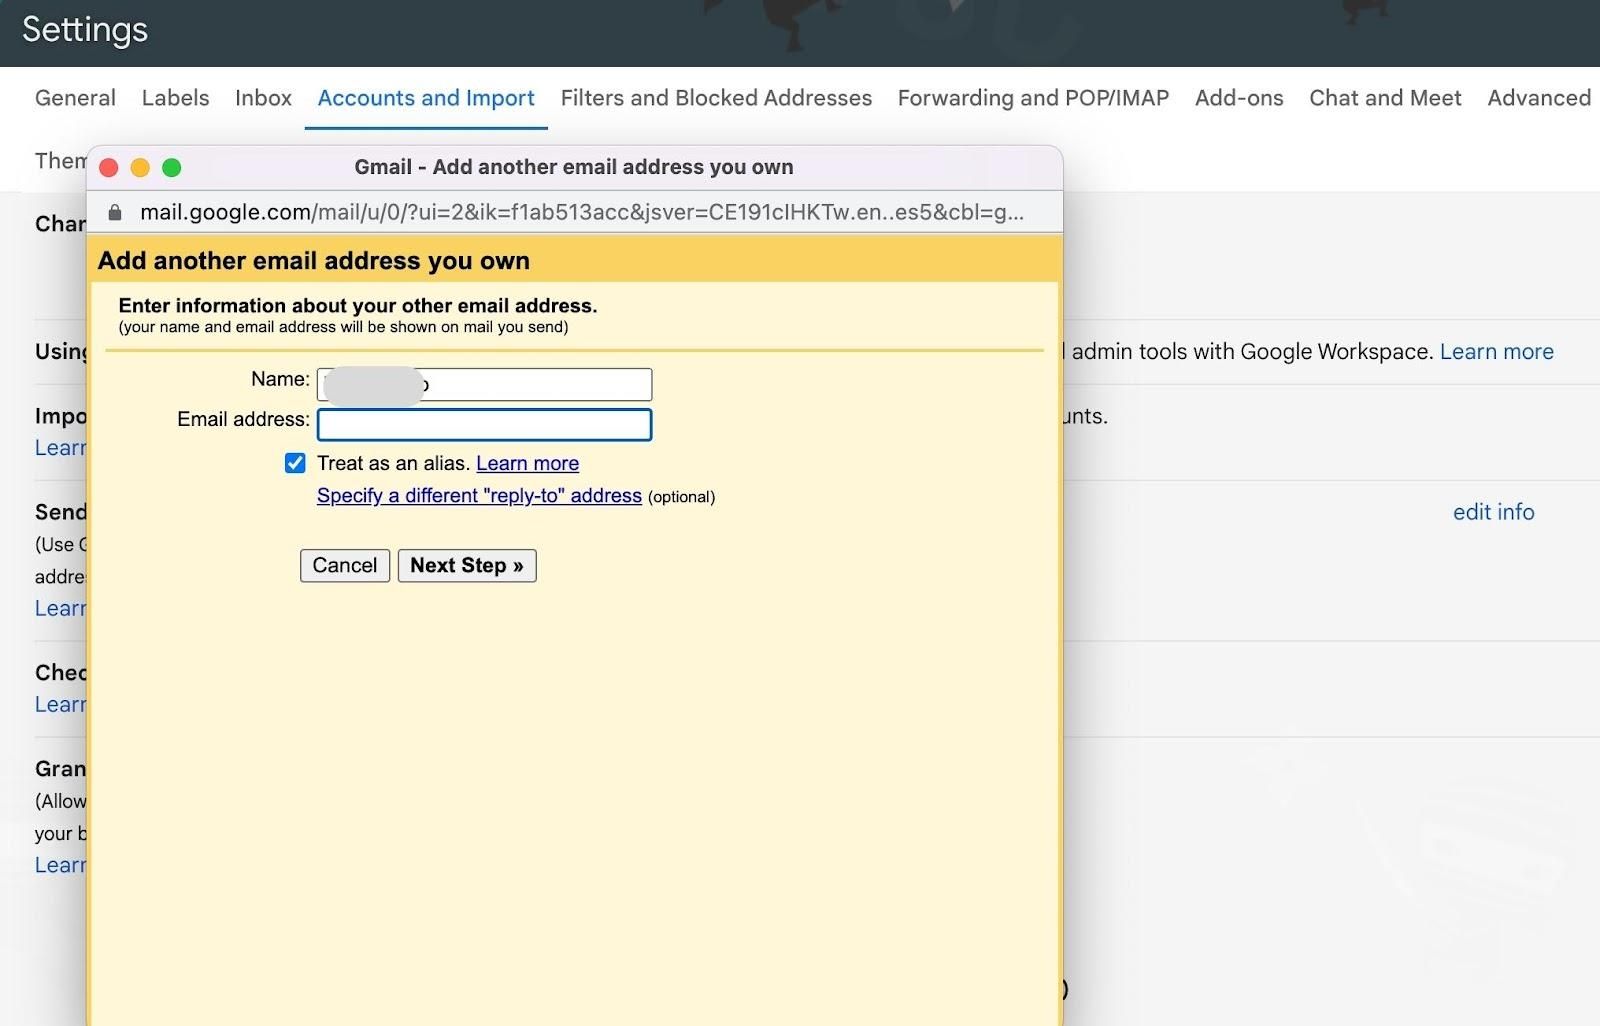This screenshot has height=1026, width=1600.
Task: Open the Advanced settings tab
Action: pos(1539,98)
